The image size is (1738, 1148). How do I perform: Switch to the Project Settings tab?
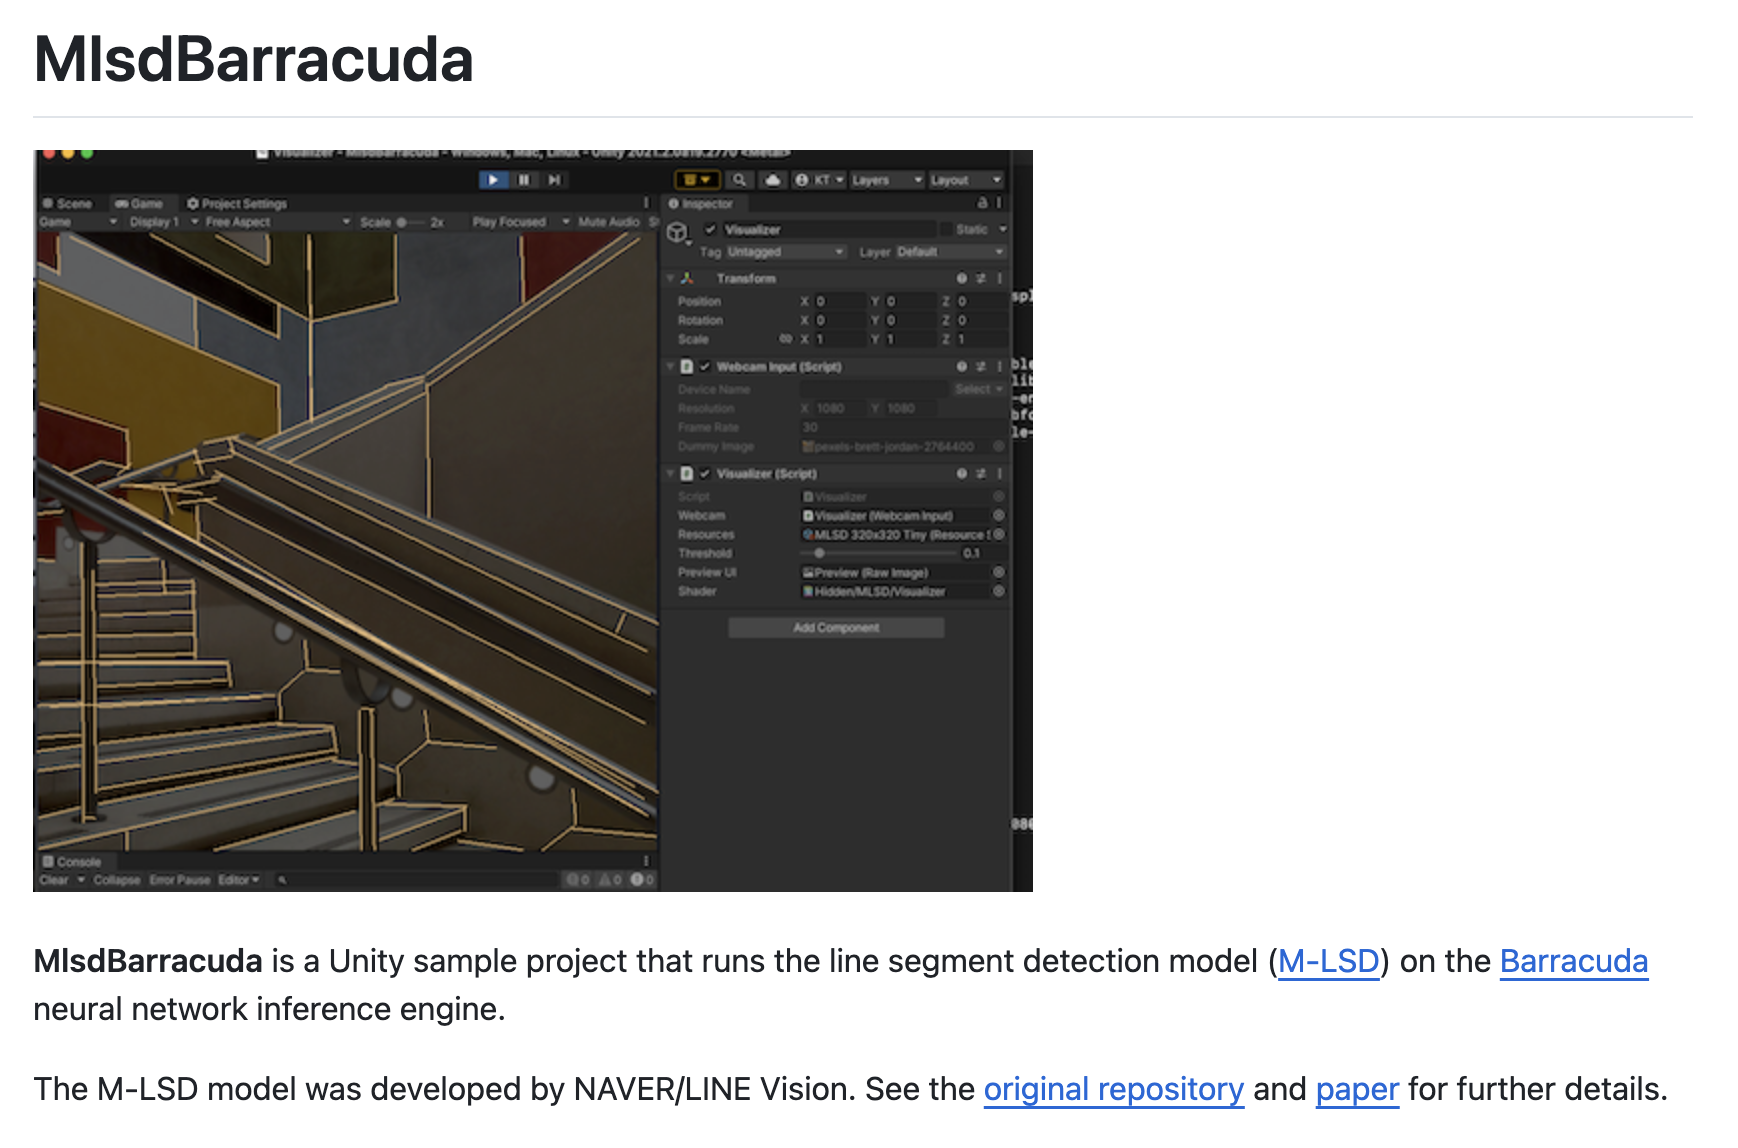[x=237, y=203]
